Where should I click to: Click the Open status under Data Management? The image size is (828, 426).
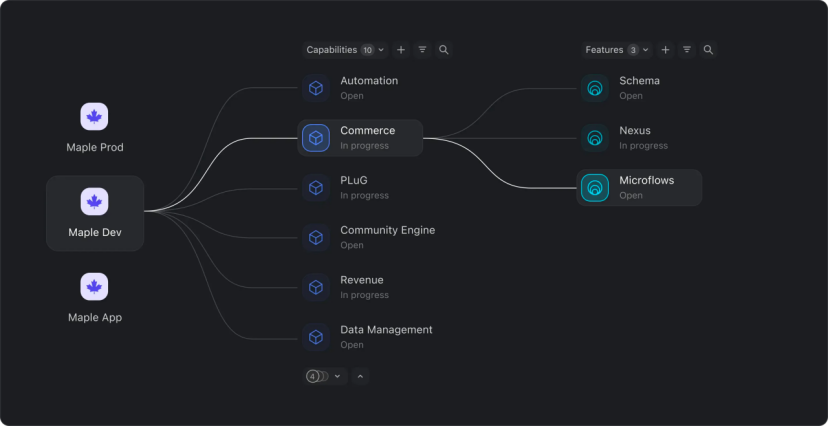(x=352, y=345)
